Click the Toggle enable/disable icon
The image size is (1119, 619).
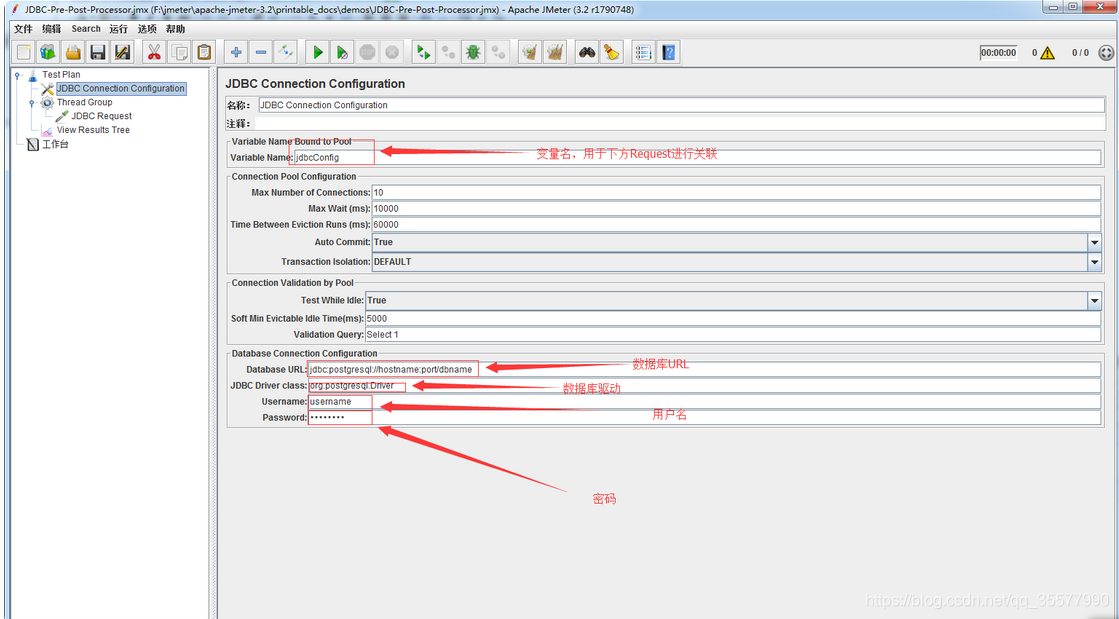[x=285, y=52]
